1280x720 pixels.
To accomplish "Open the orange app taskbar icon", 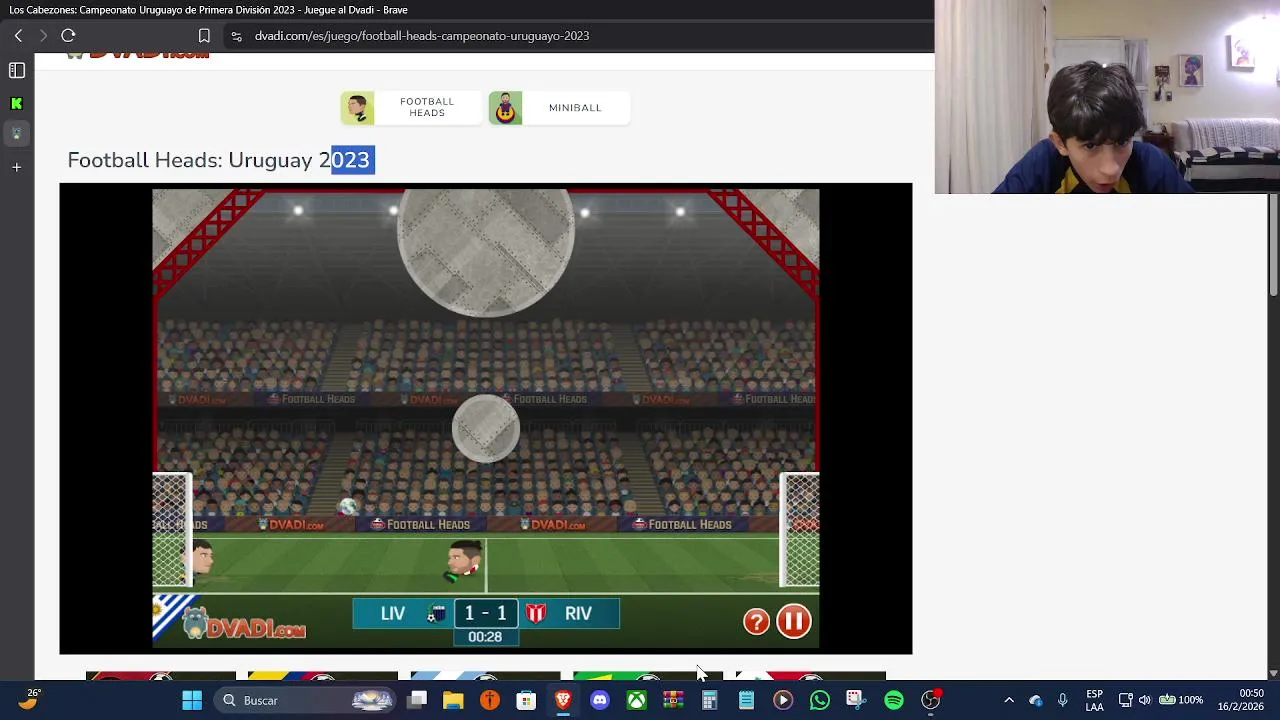I will coord(490,700).
